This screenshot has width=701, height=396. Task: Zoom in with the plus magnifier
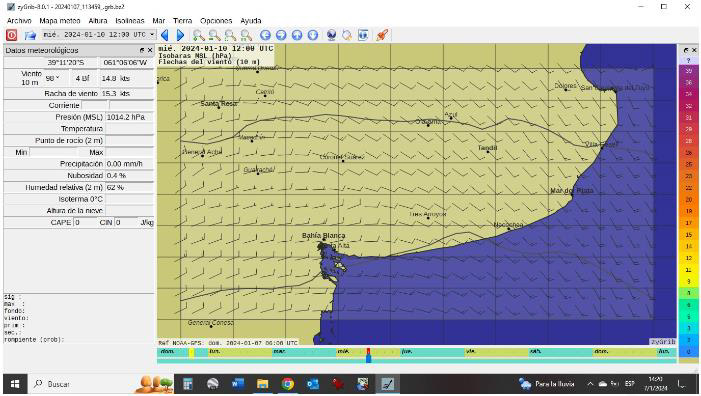coord(198,35)
